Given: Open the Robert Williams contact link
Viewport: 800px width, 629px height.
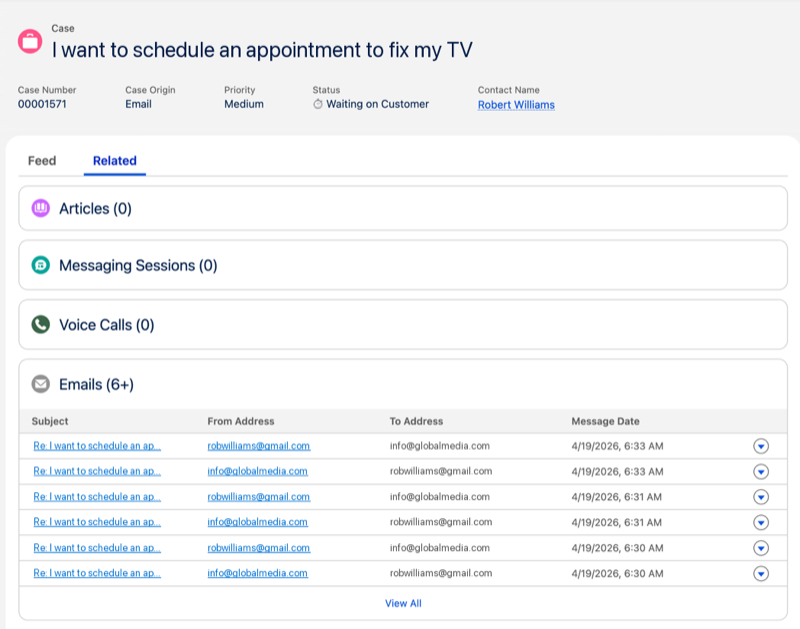Looking at the screenshot, I should (516, 105).
